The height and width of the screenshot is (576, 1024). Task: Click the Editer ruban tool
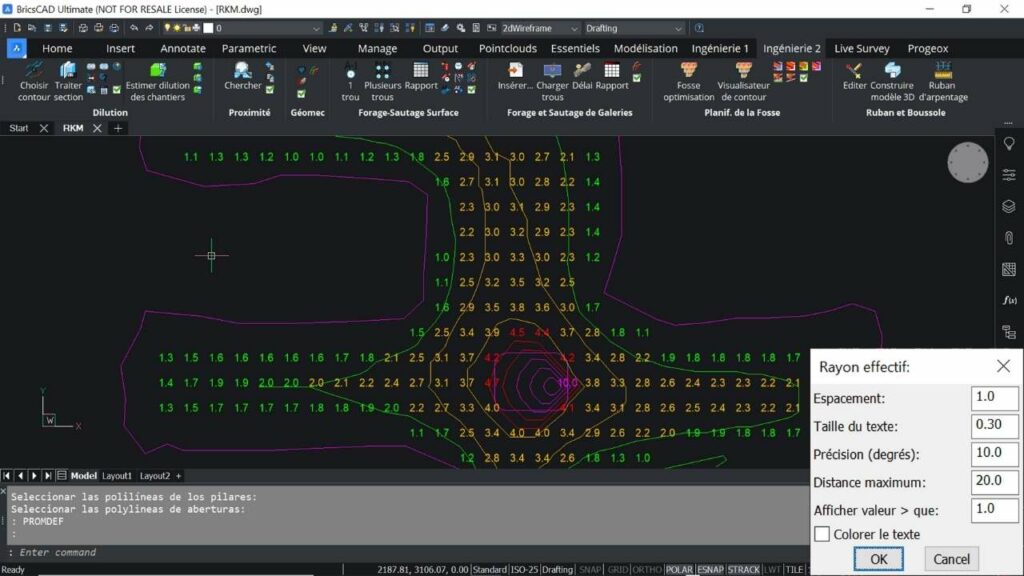[x=854, y=76]
